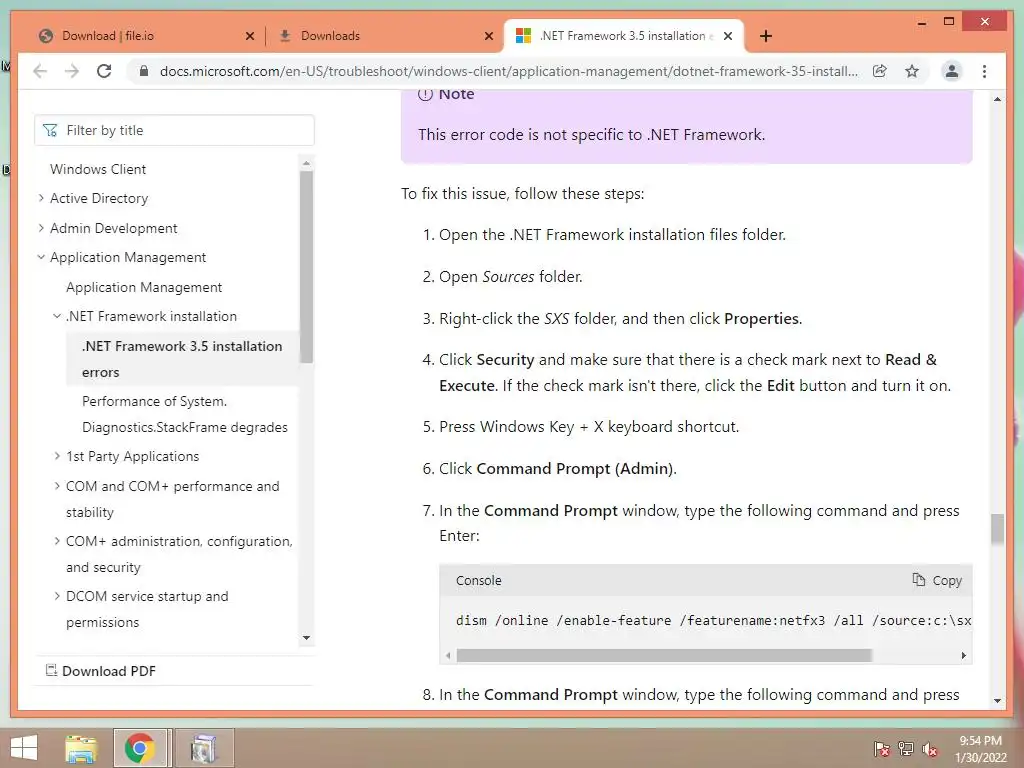This screenshot has width=1024, height=768.
Task: Expand COM+ administration, configuration, and security
Action: 57,541
